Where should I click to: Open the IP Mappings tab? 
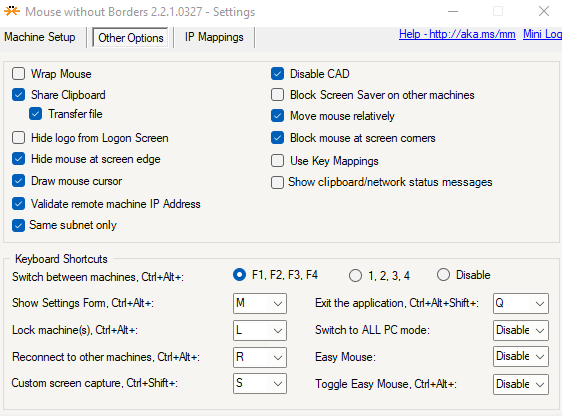214,37
